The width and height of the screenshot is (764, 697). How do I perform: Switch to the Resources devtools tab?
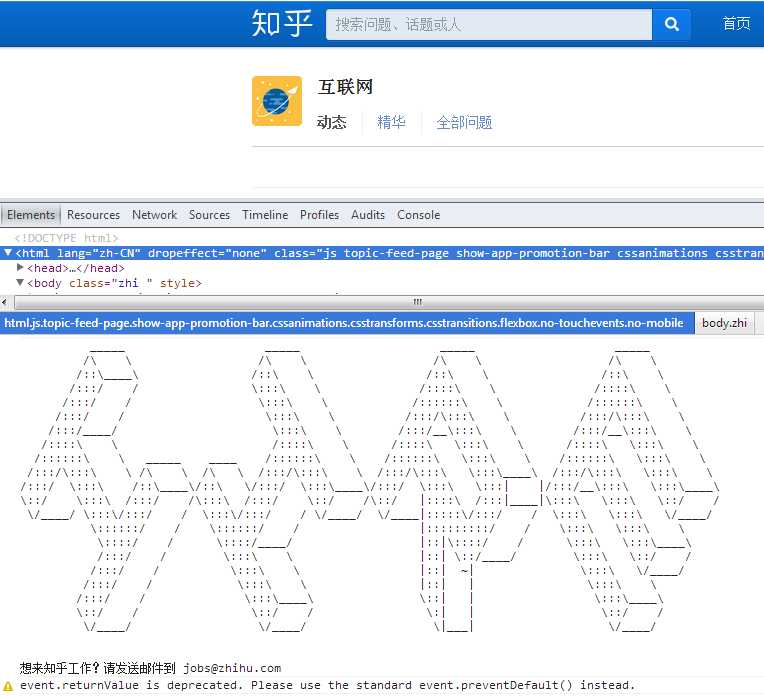[94, 215]
